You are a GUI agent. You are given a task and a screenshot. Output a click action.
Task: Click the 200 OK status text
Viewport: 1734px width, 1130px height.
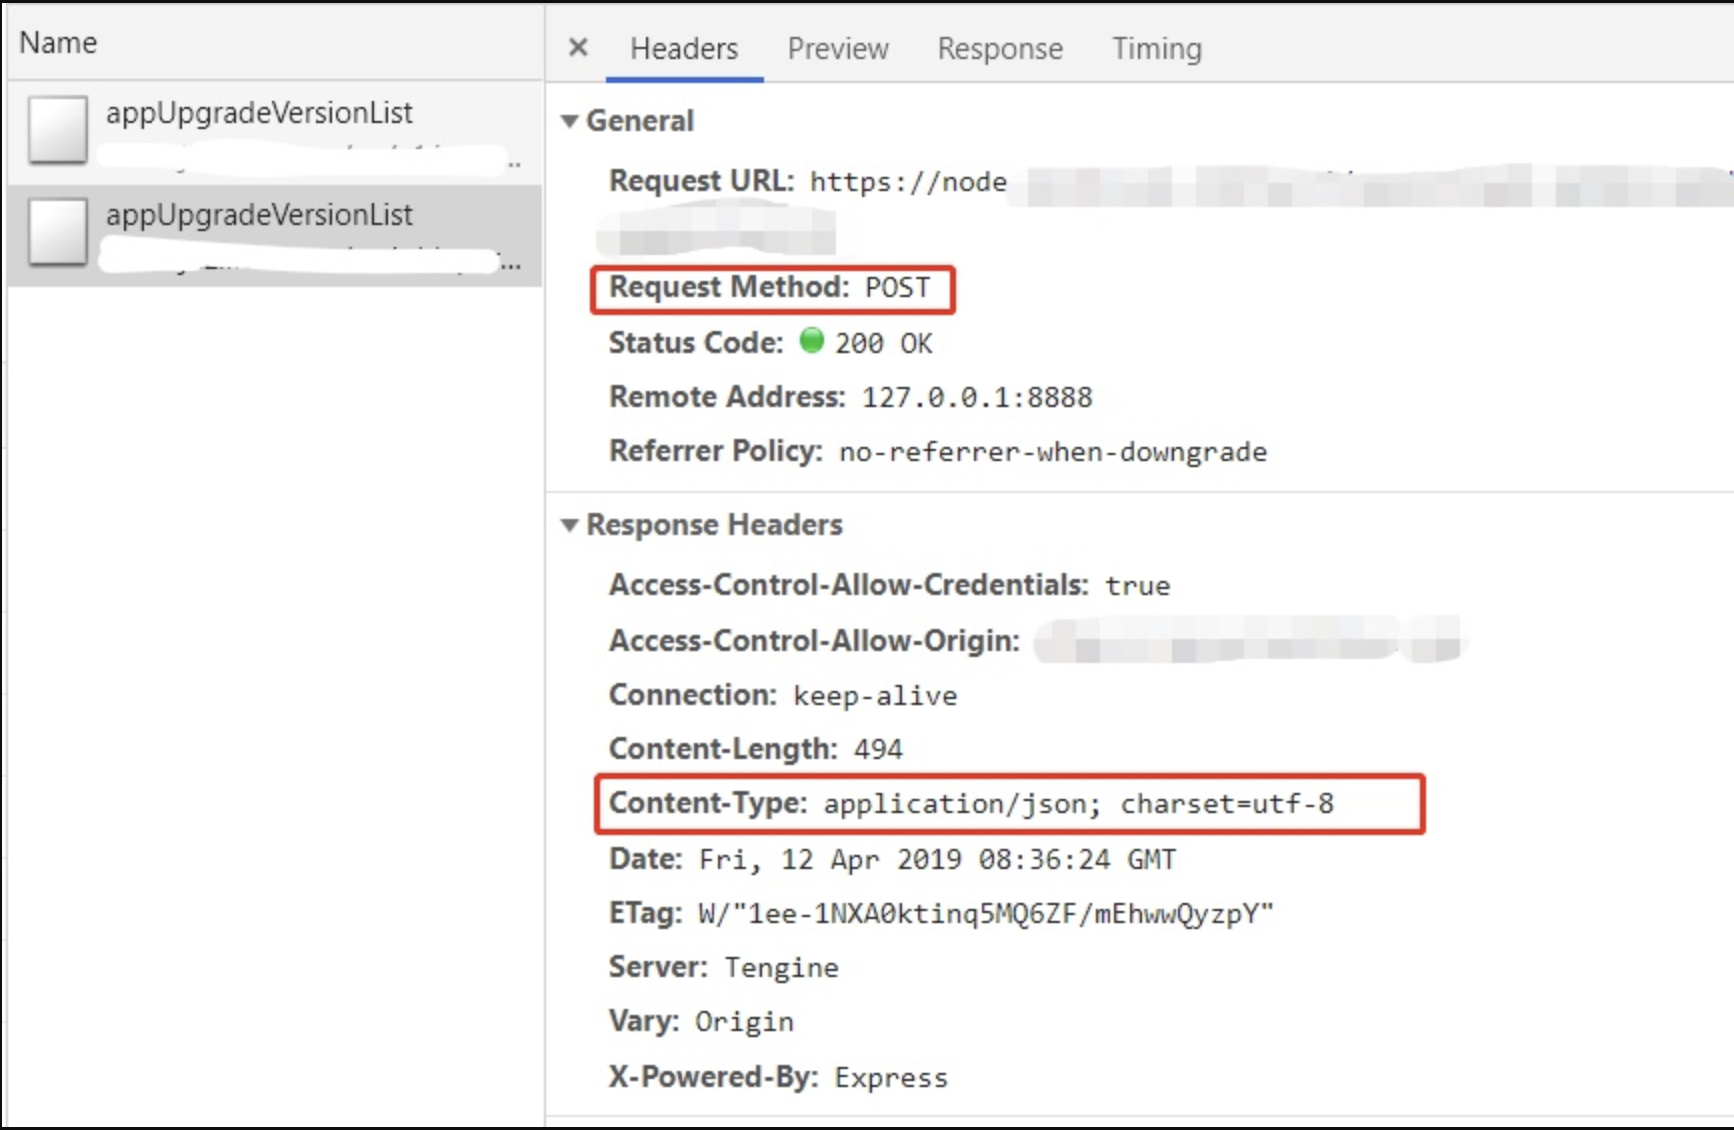click(884, 344)
